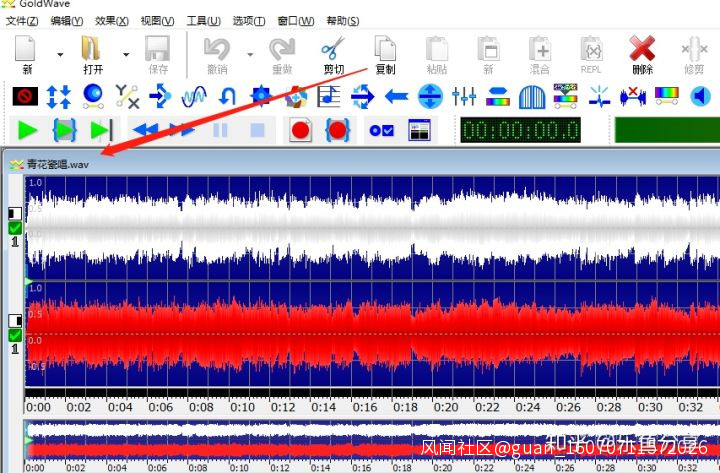Open the 编辑(Y) menu
720x473 pixels.
[67, 21]
